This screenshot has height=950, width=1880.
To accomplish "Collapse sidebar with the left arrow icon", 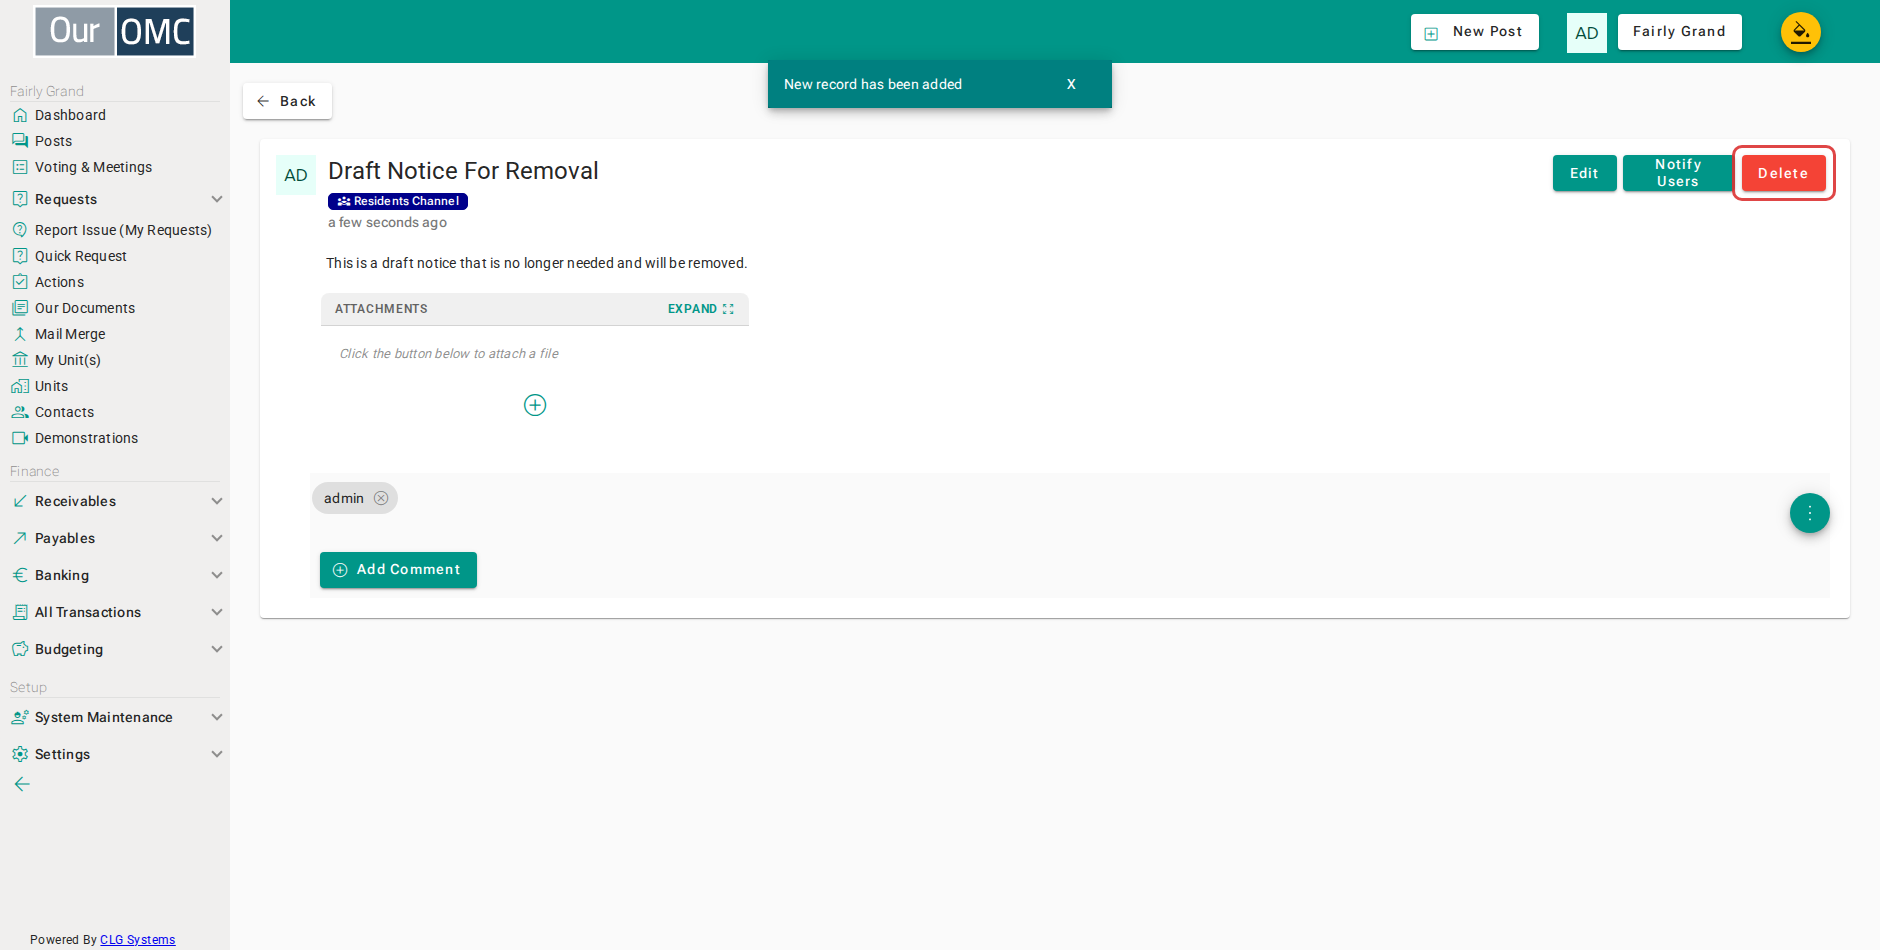I will pyautogui.click(x=22, y=784).
